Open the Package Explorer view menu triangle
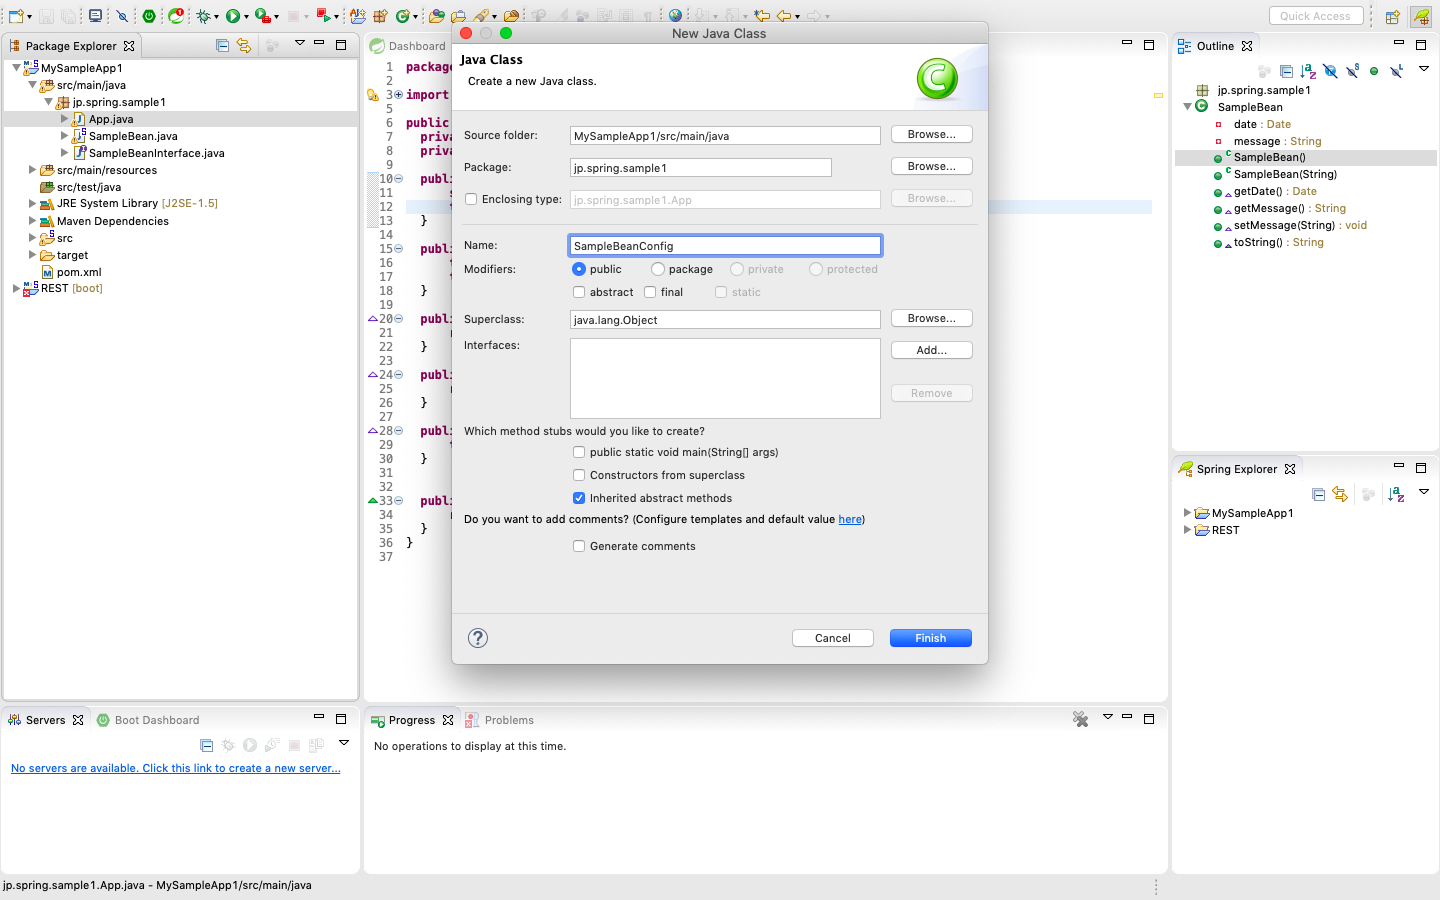The height and width of the screenshot is (900, 1440). tap(299, 43)
